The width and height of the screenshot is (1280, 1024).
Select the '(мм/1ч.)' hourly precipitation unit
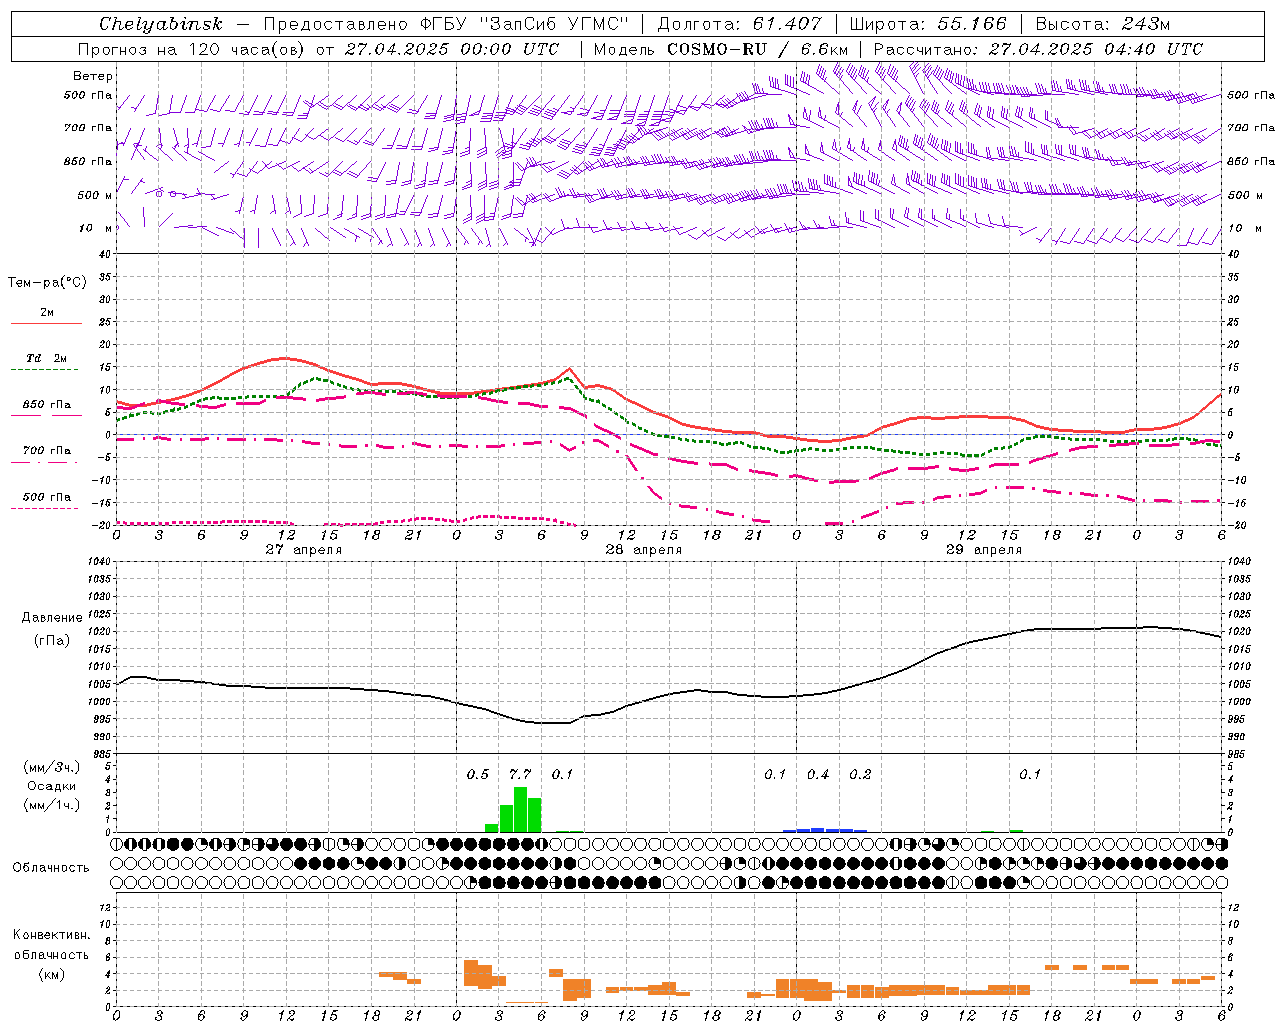pos(51,805)
